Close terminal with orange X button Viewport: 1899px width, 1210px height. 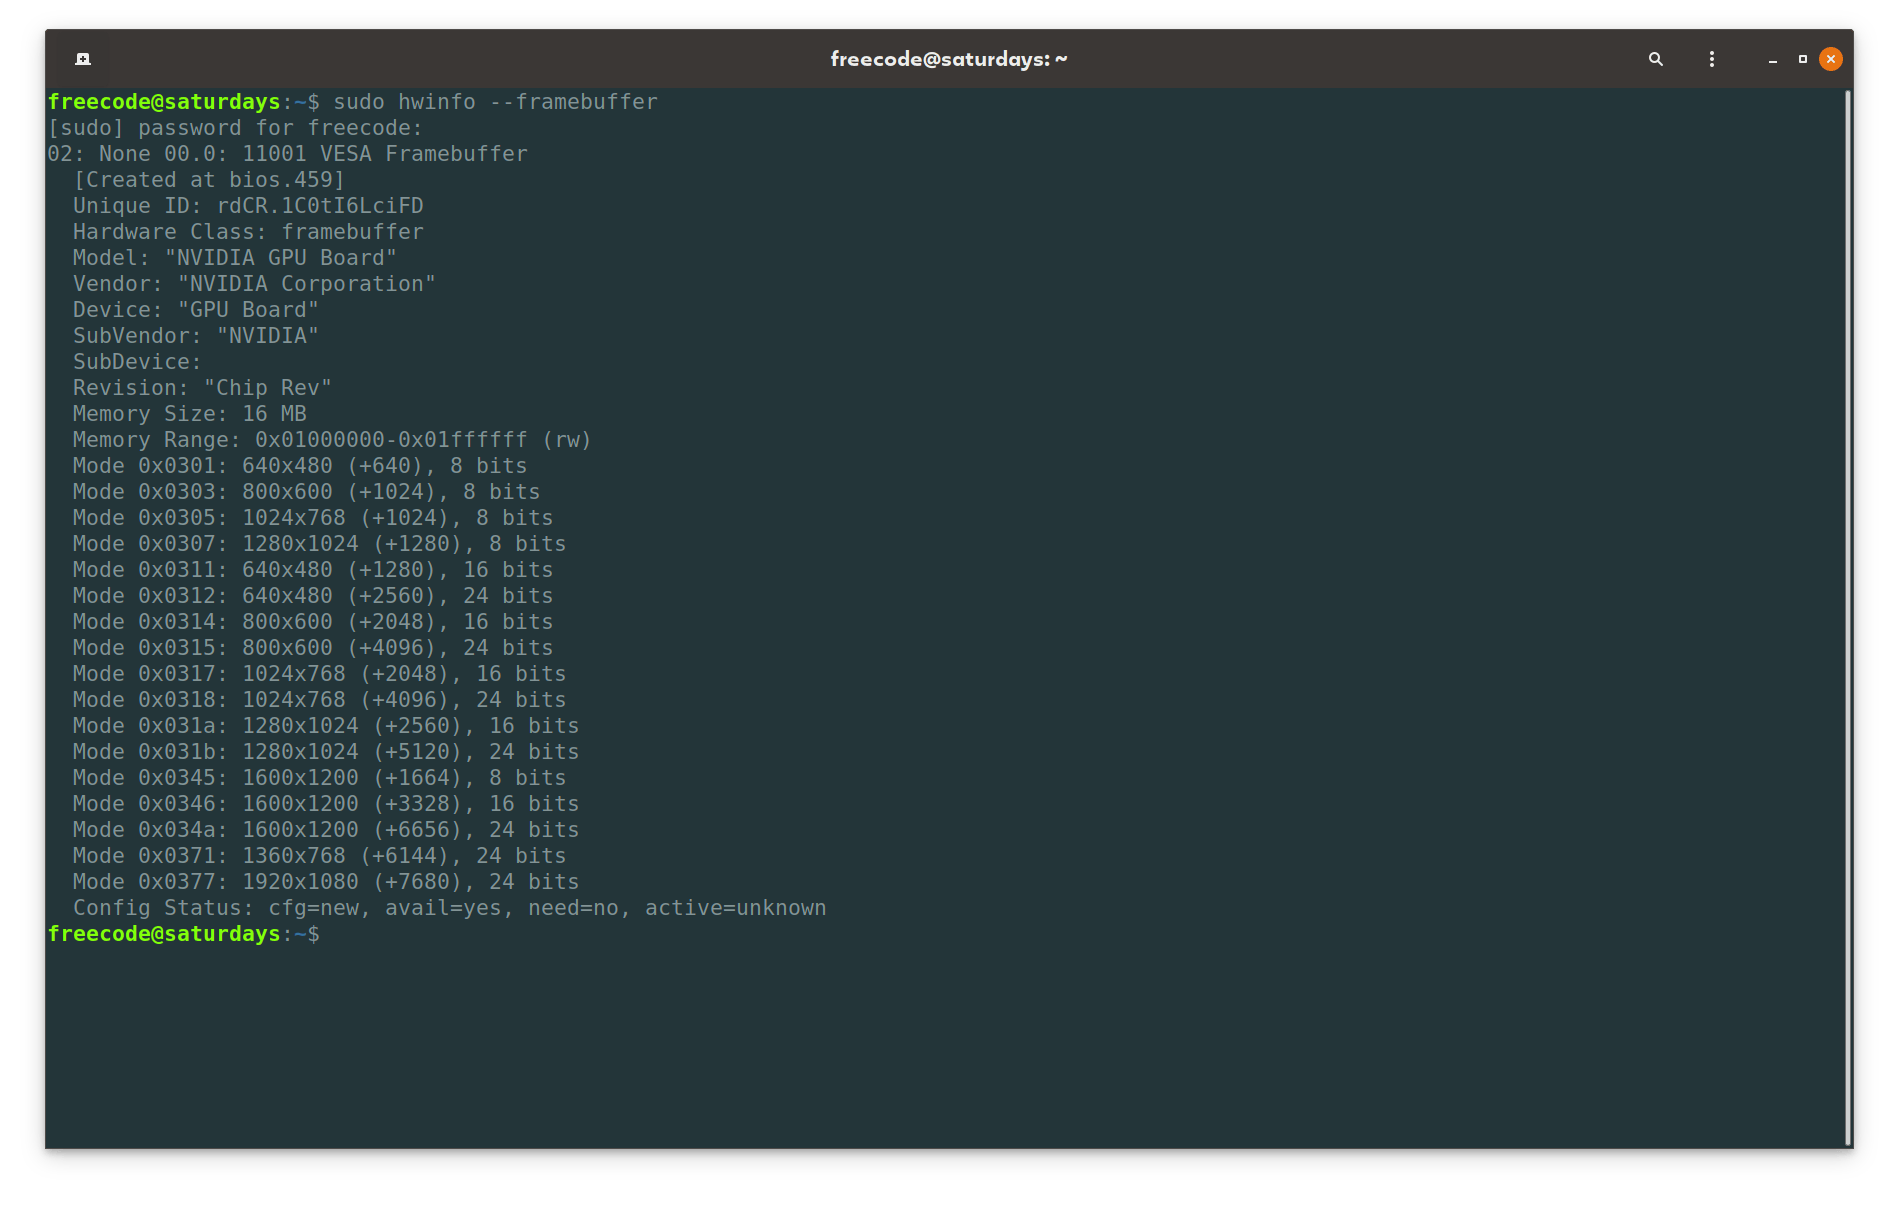point(1831,59)
